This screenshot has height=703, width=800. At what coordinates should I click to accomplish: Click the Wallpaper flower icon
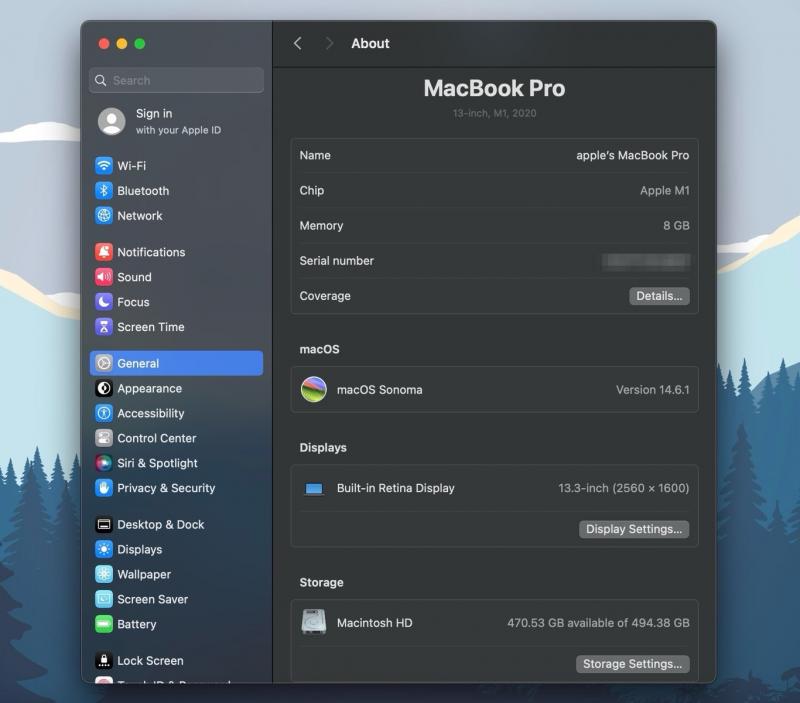click(104, 574)
